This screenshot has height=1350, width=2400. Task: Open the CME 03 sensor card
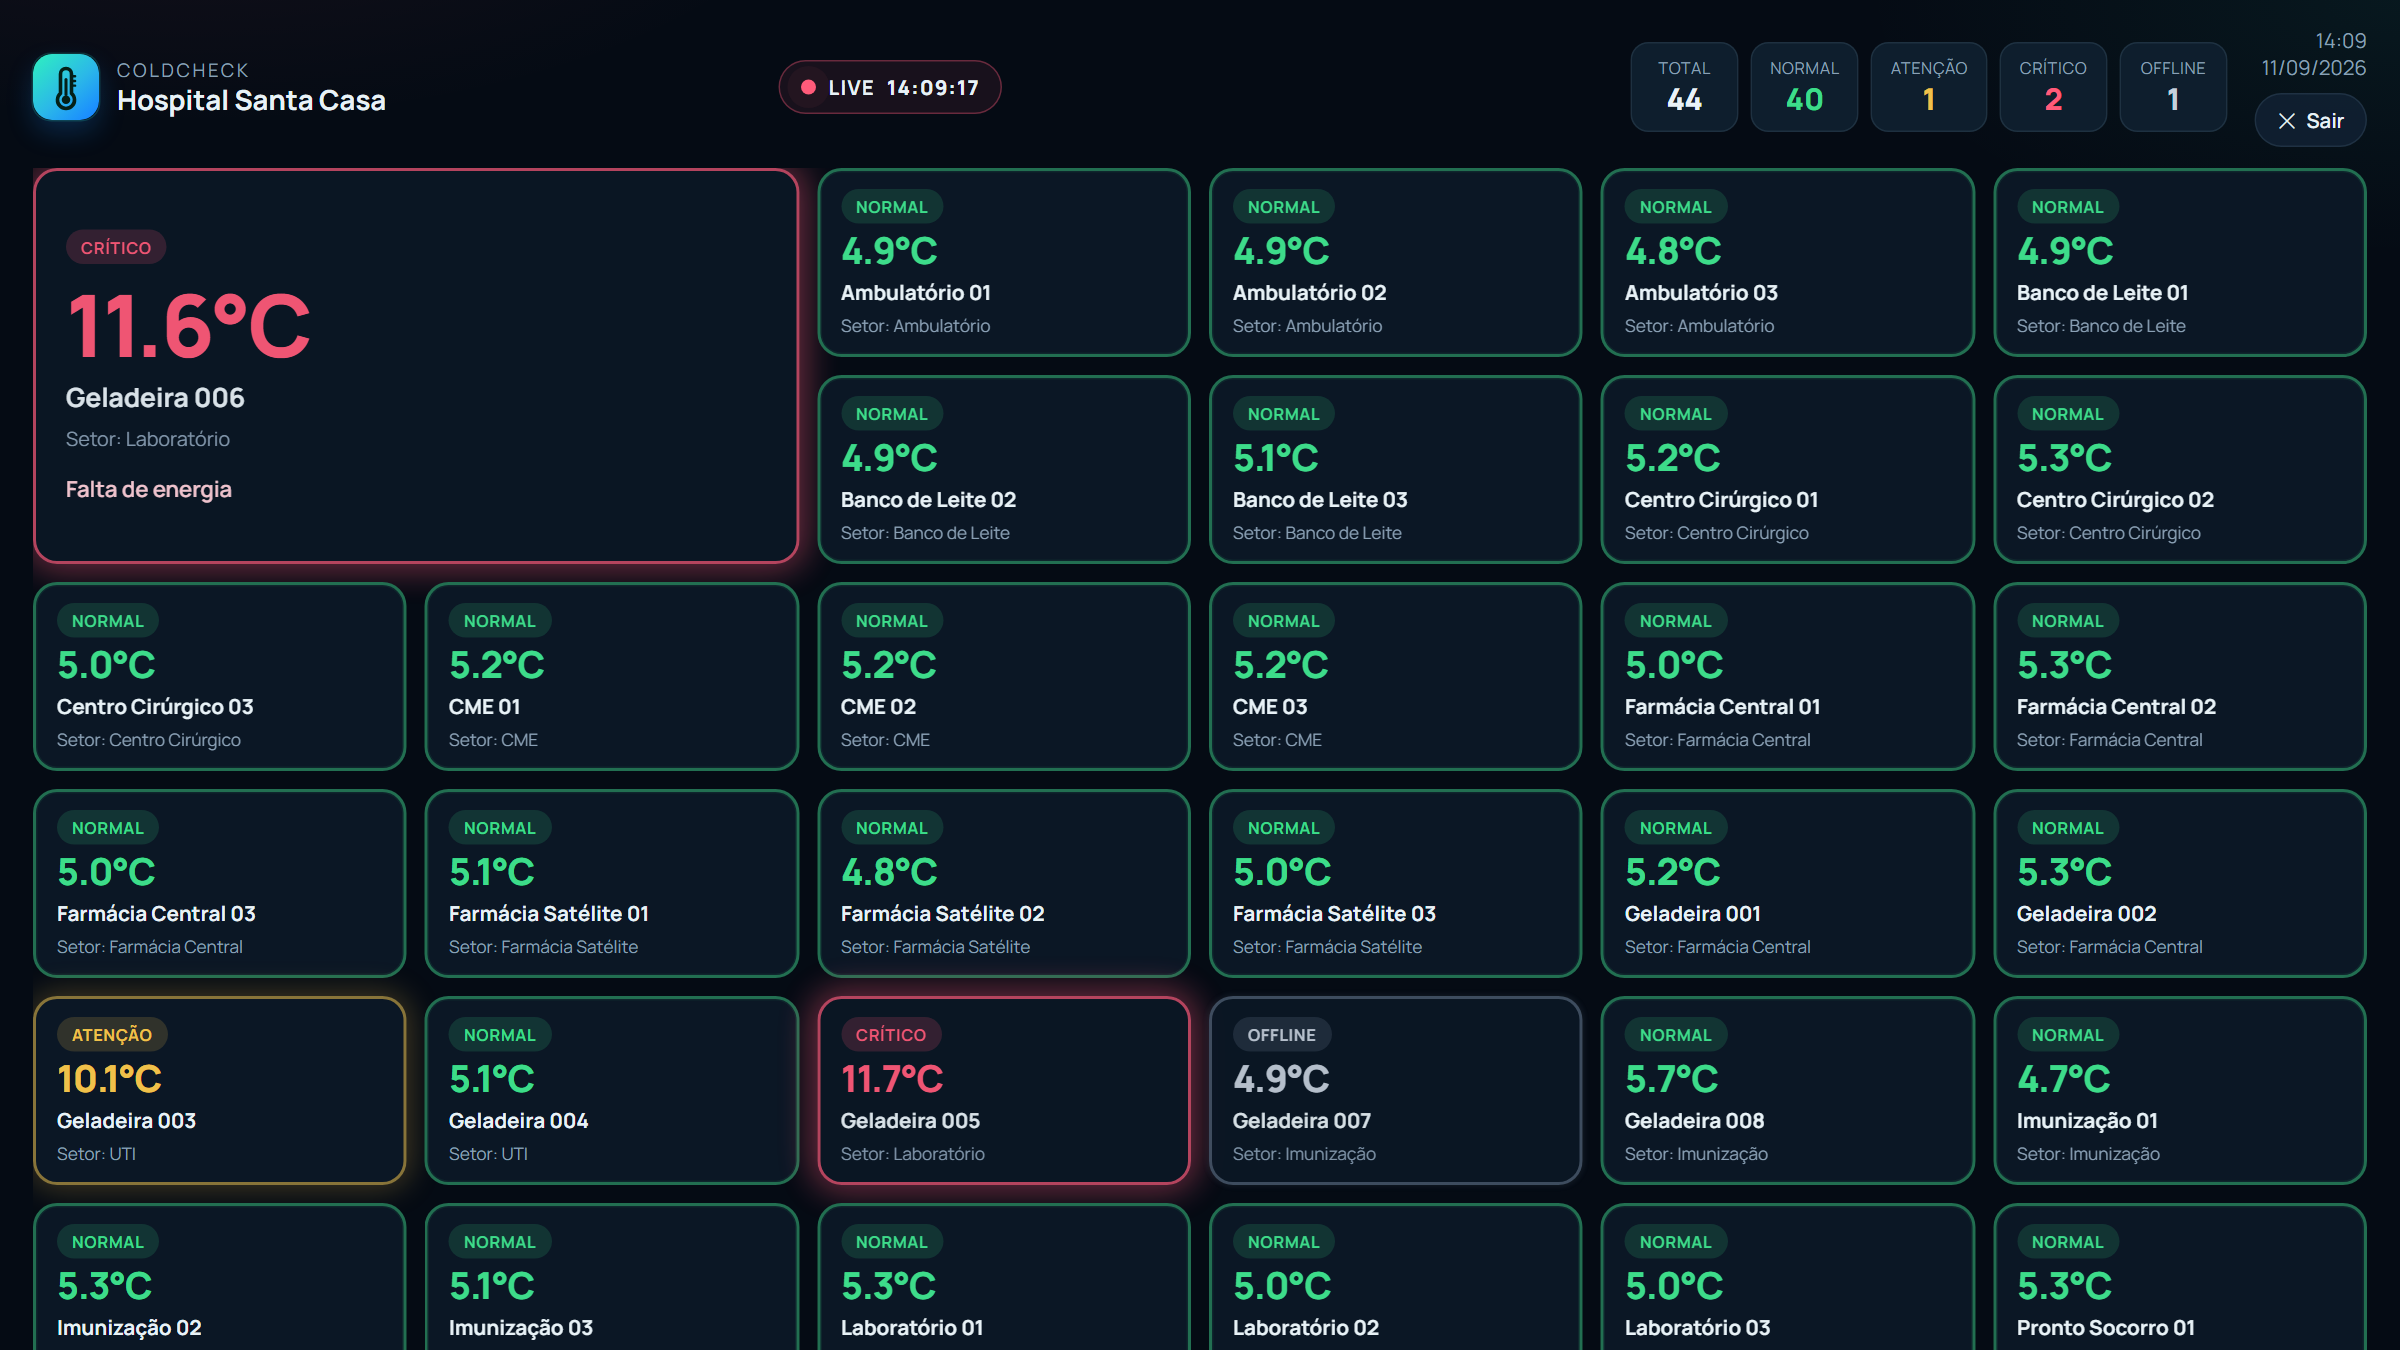[x=1396, y=677]
